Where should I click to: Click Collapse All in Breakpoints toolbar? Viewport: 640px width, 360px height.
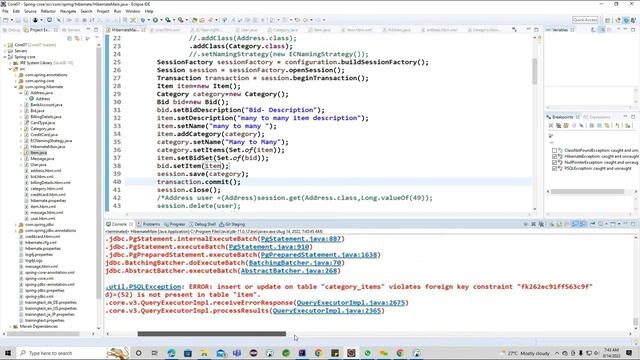pos(599,126)
